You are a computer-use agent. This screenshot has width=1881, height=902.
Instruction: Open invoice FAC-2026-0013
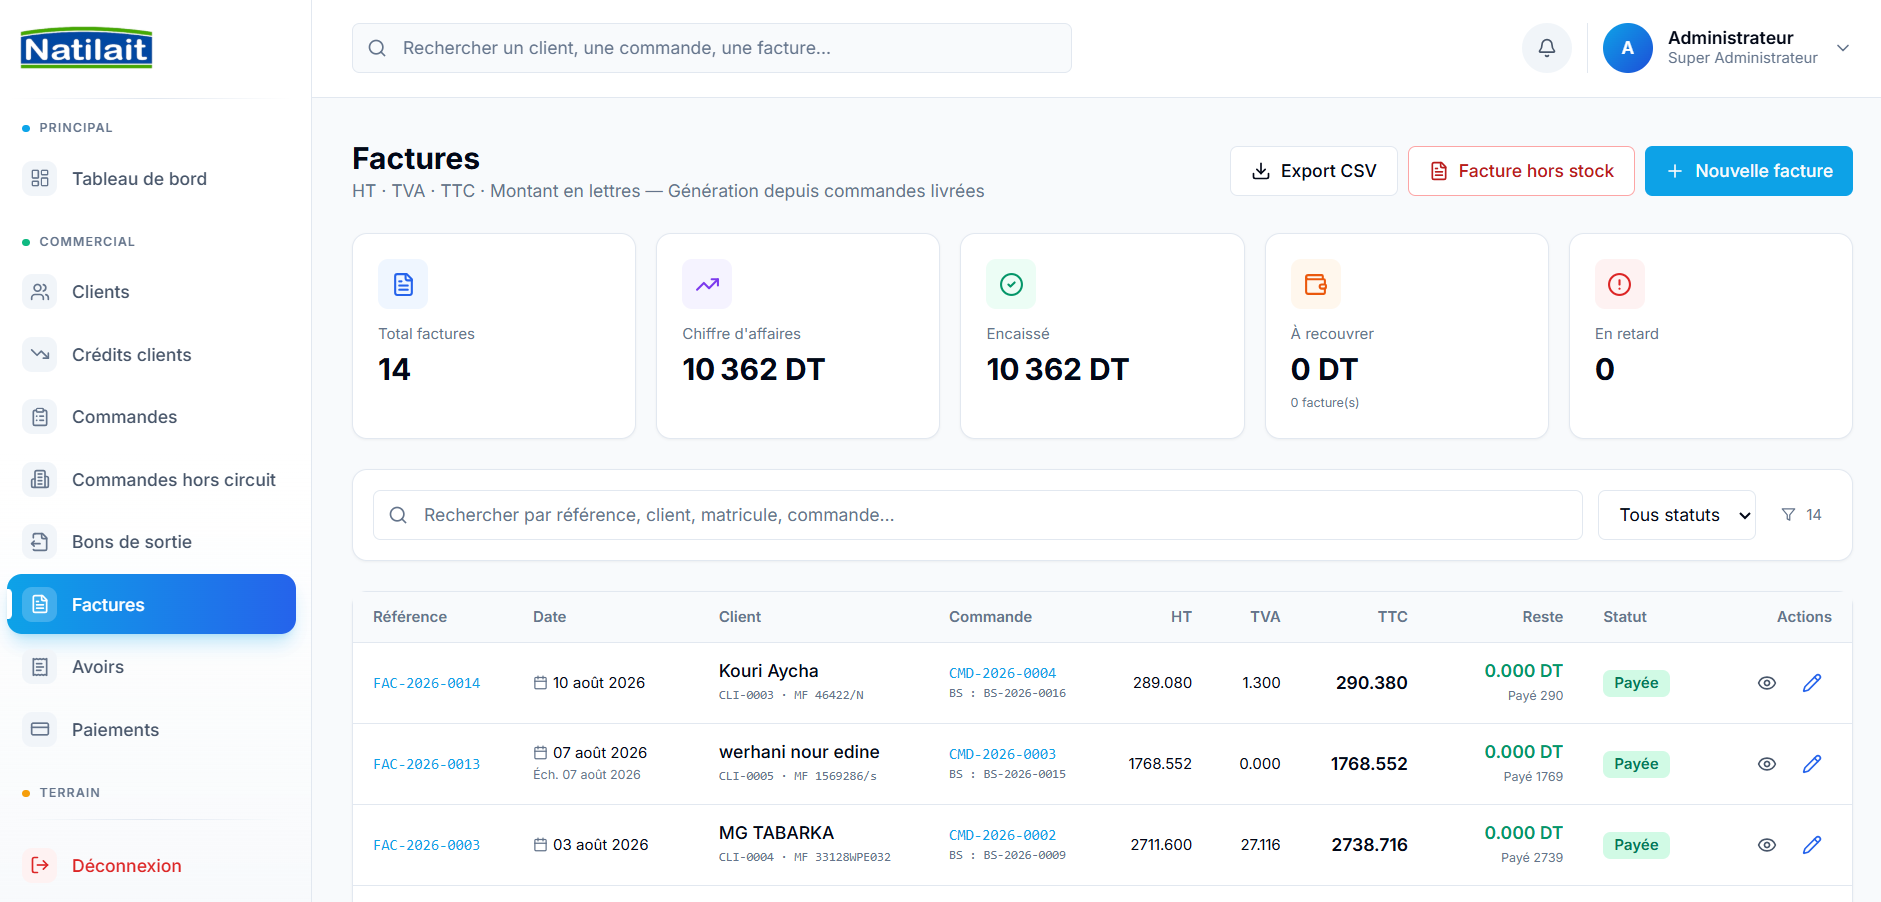pyautogui.click(x=426, y=764)
